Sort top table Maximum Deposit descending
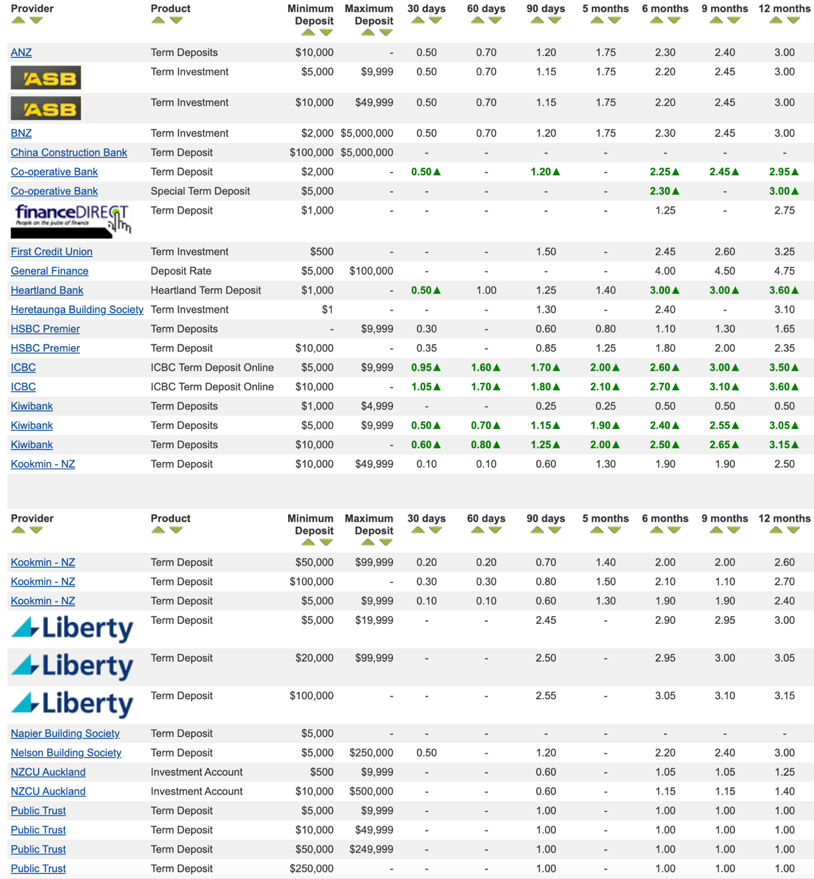This screenshot has height=879, width=814. click(x=386, y=33)
